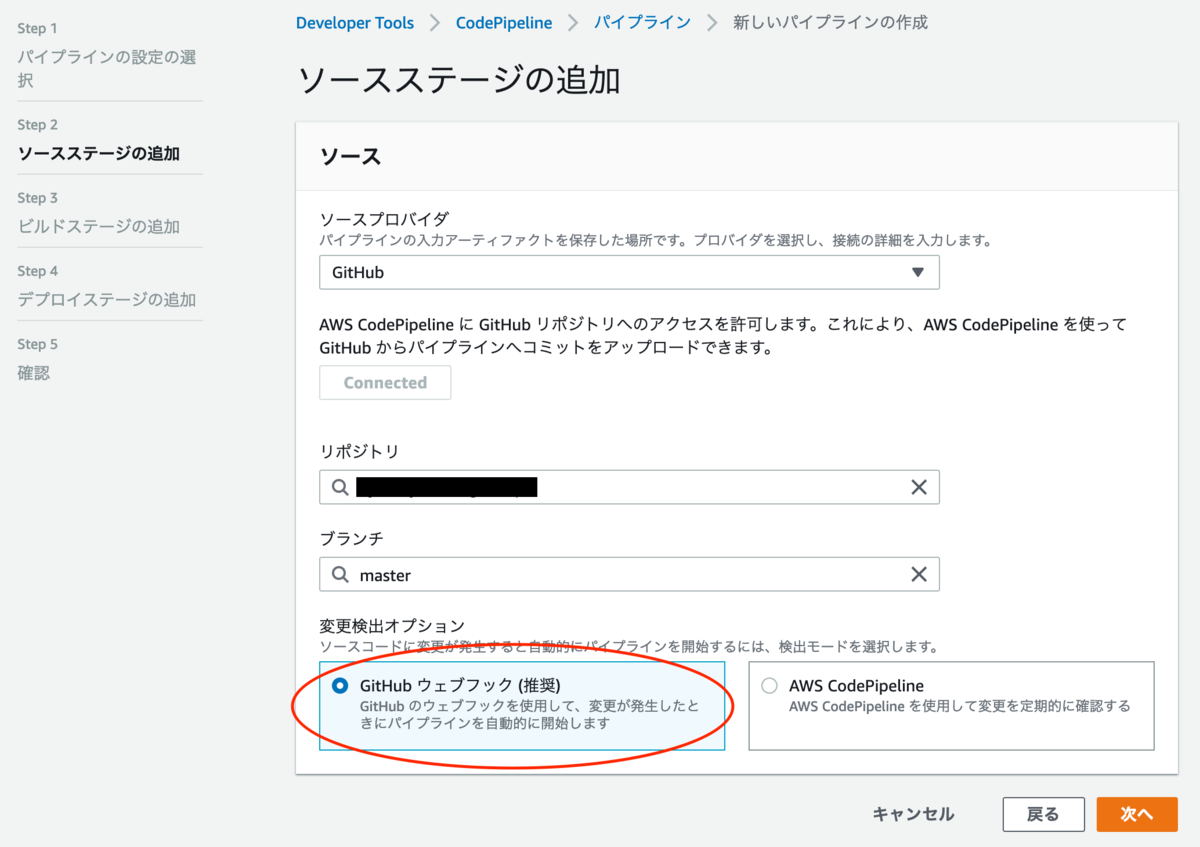The height and width of the screenshot is (847, 1200).
Task: Clear the master branch field X icon
Action: tap(918, 574)
